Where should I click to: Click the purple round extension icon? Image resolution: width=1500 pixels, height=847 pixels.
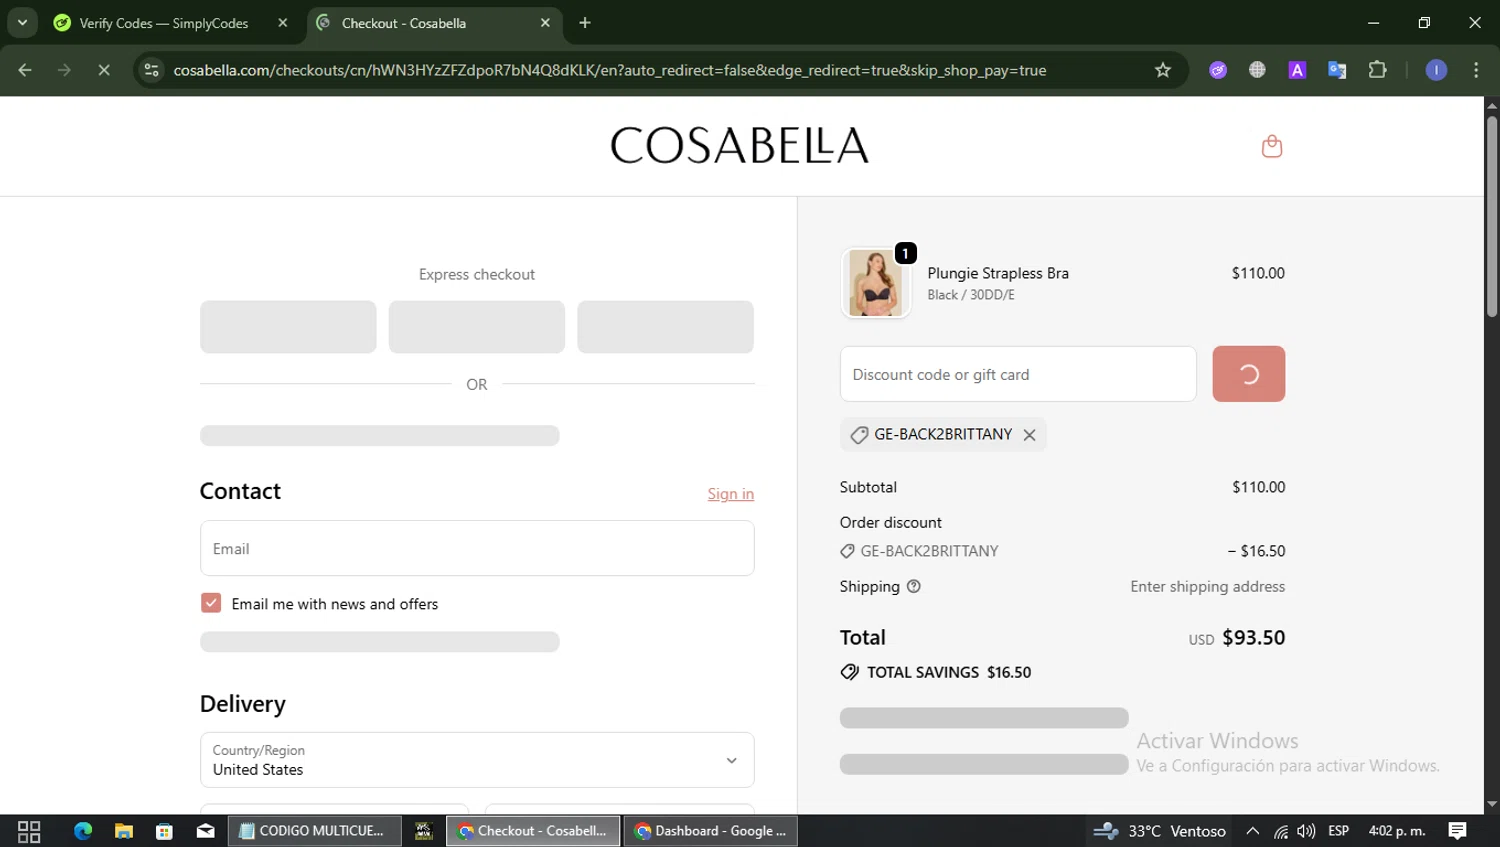[1218, 70]
